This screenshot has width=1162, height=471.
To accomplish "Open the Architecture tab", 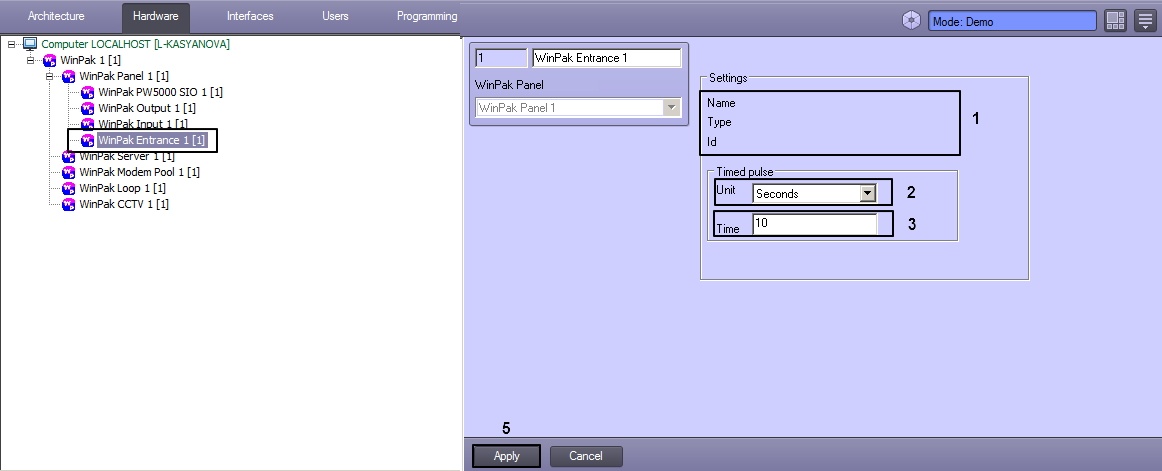I will (x=56, y=16).
